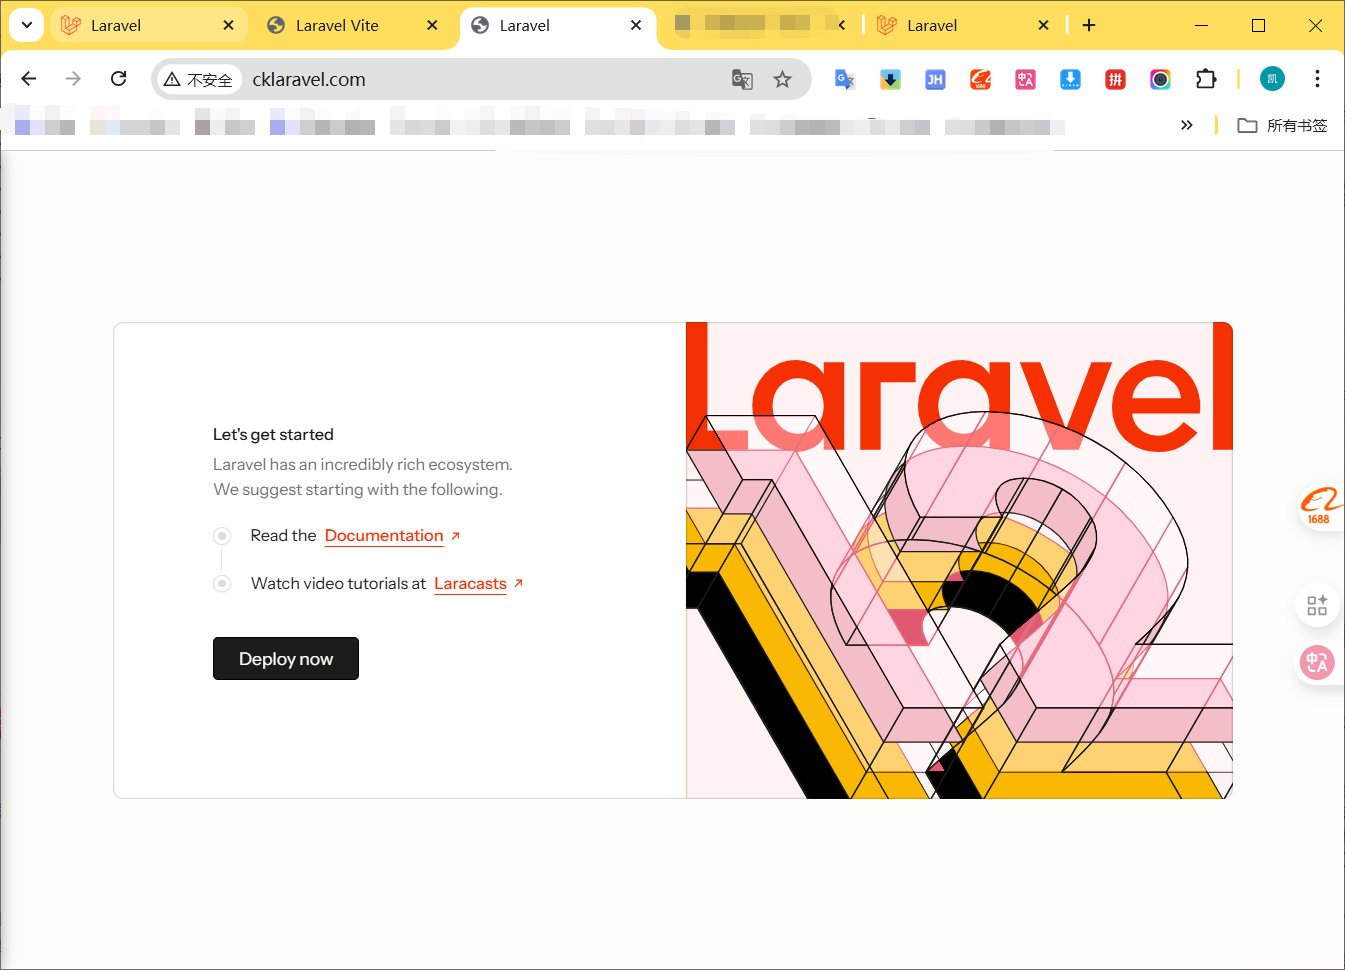Open the pink translation extension in toolbar
Screen dimensions: 1345x970
point(1025,79)
